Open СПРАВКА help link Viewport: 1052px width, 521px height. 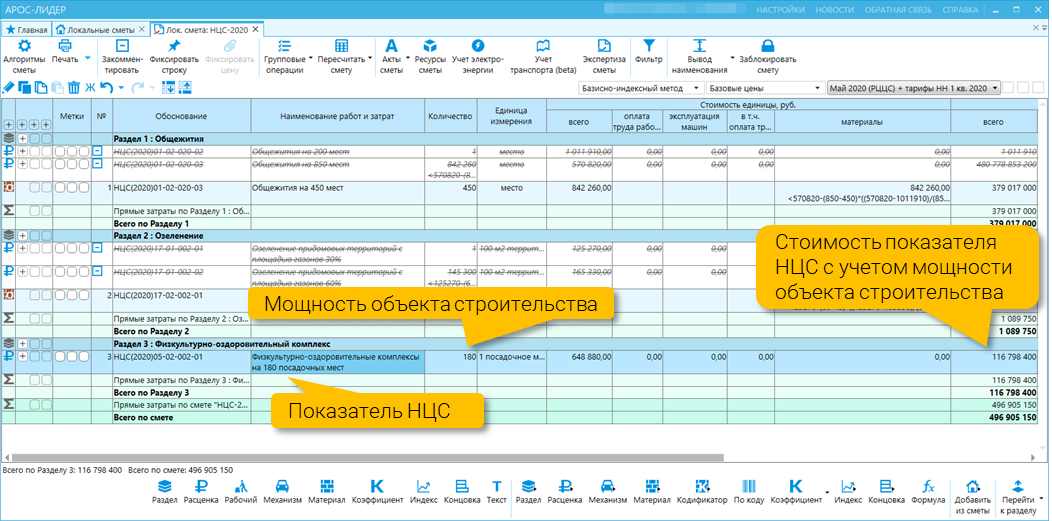click(x=960, y=10)
